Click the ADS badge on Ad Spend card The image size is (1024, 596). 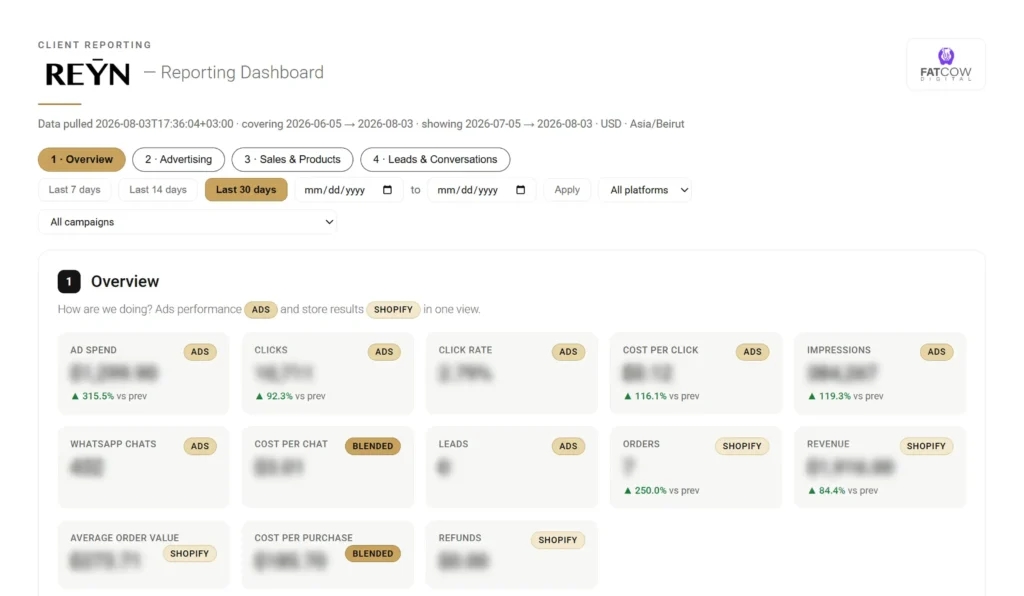coord(200,352)
